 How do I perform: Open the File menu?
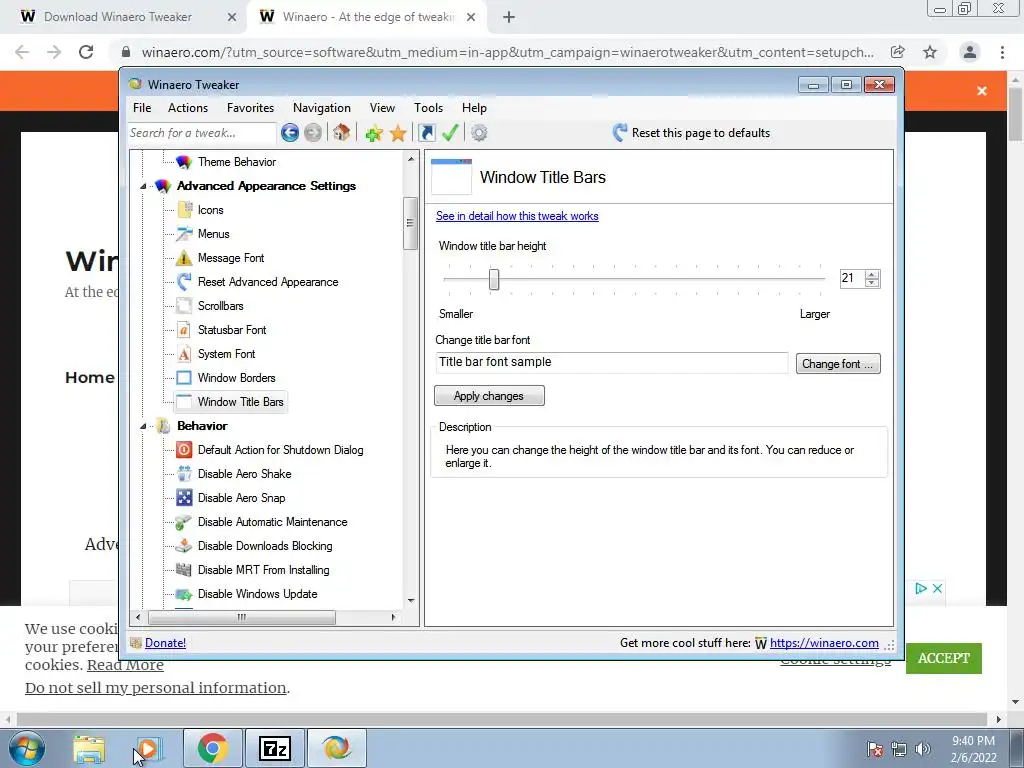[142, 108]
